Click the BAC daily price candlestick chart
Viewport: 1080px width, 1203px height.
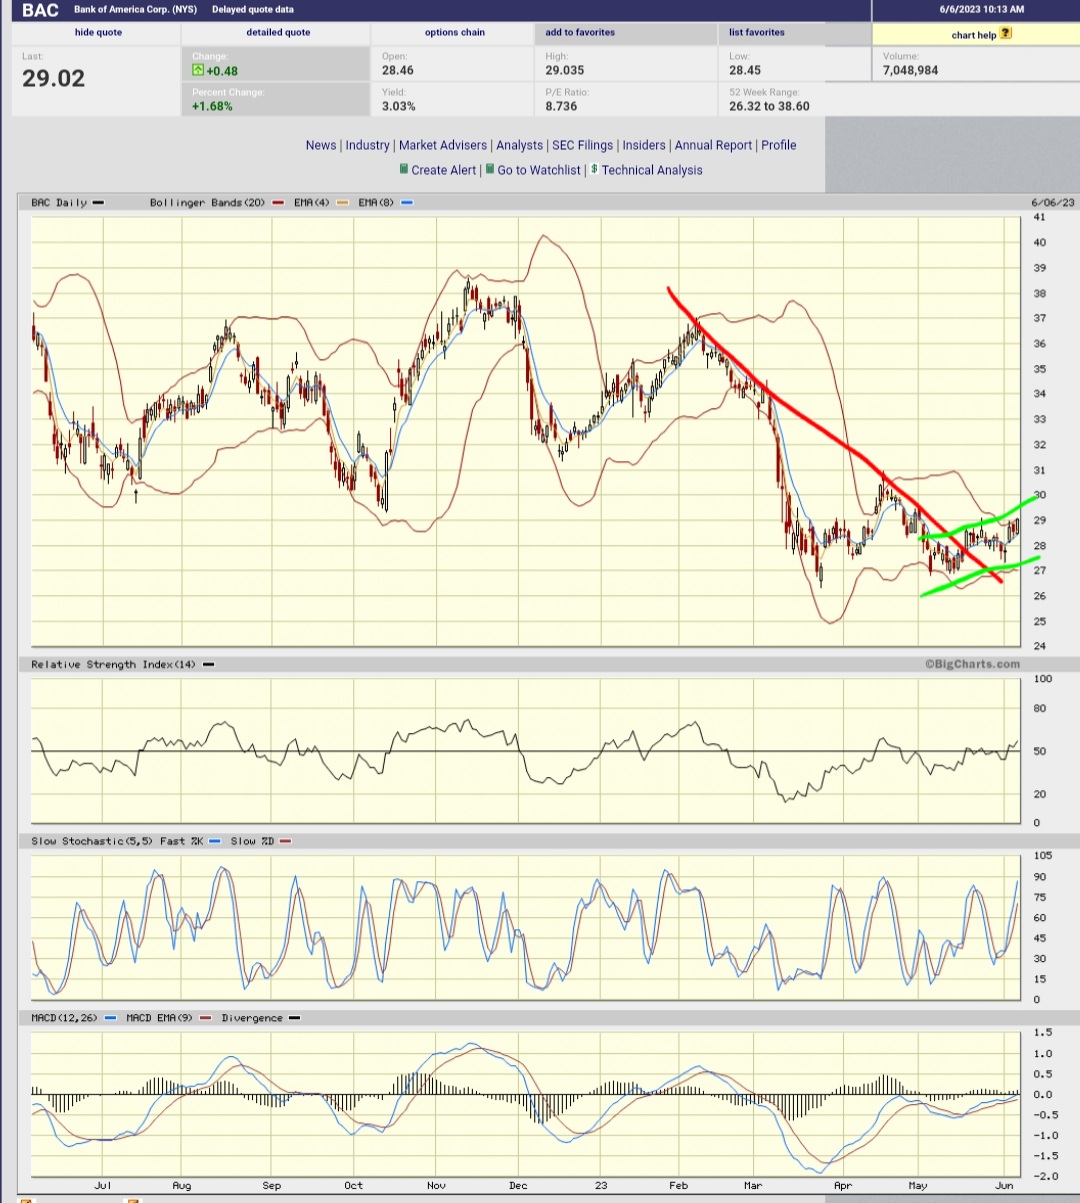point(526,431)
